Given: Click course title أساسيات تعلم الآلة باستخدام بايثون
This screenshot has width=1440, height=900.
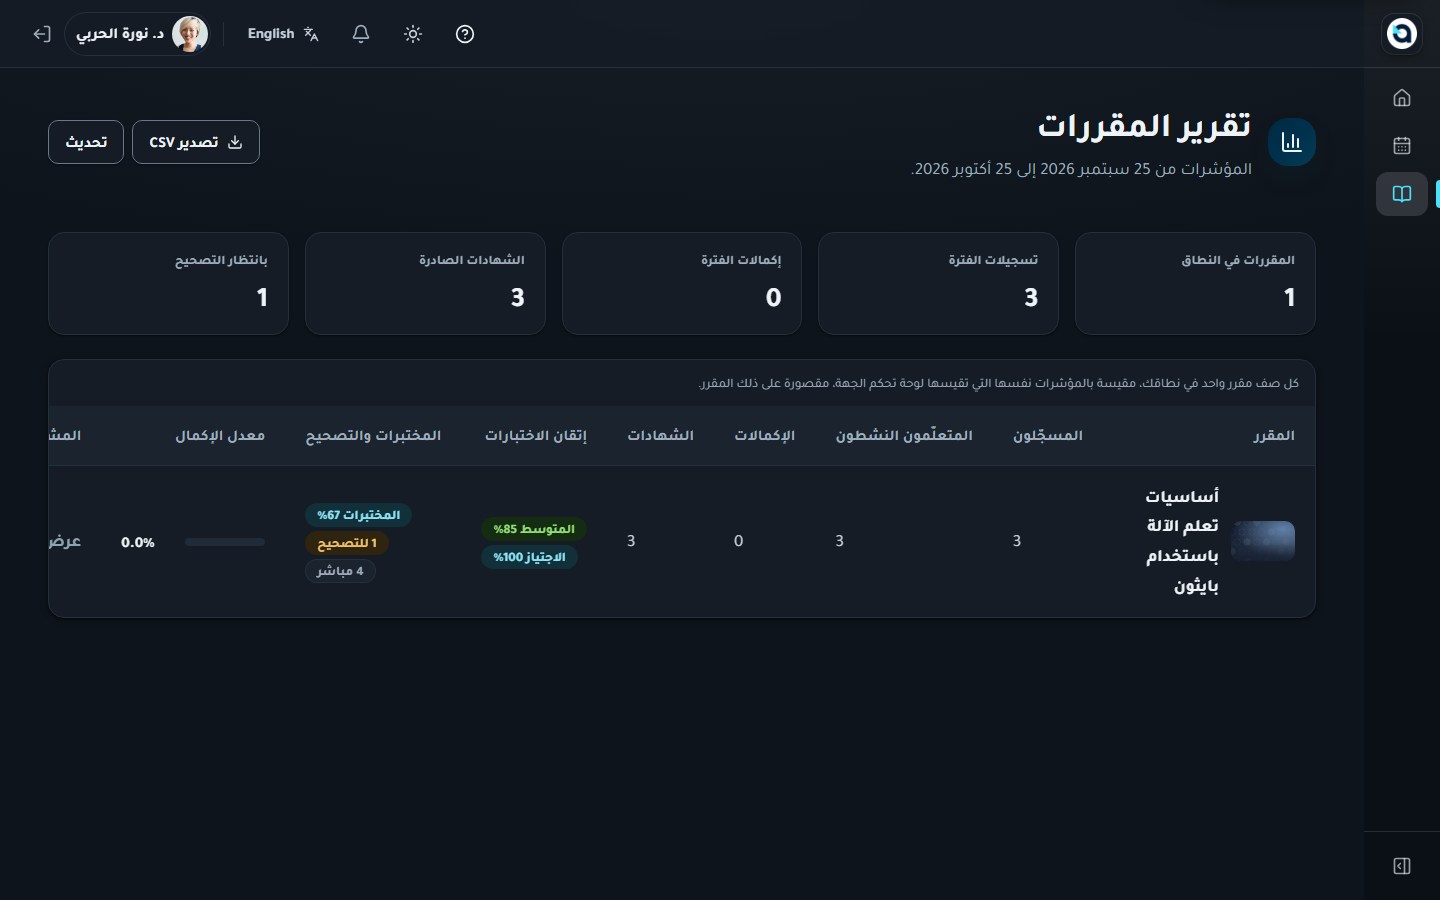Looking at the screenshot, I should (1182, 541).
